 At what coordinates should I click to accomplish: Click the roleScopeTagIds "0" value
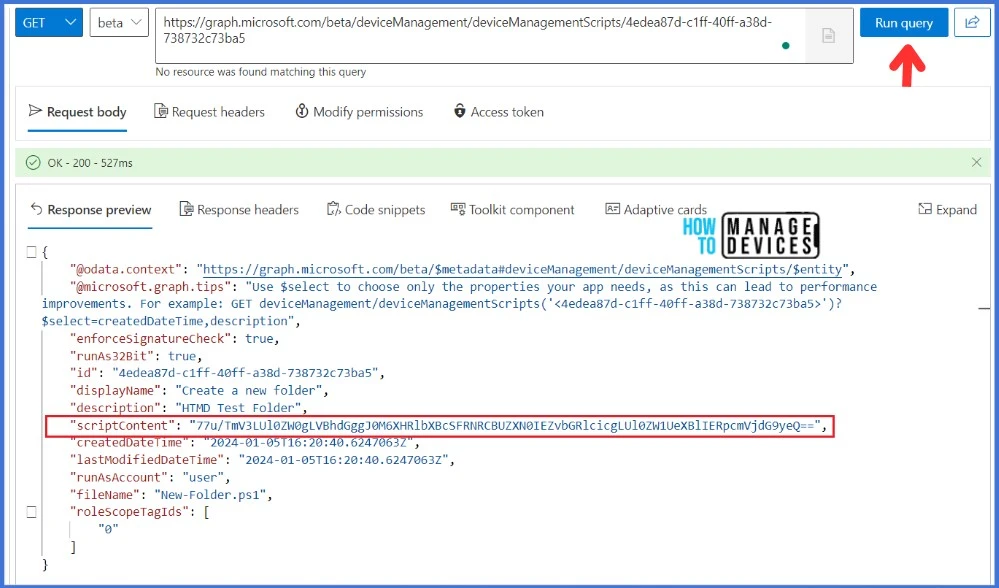108,529
